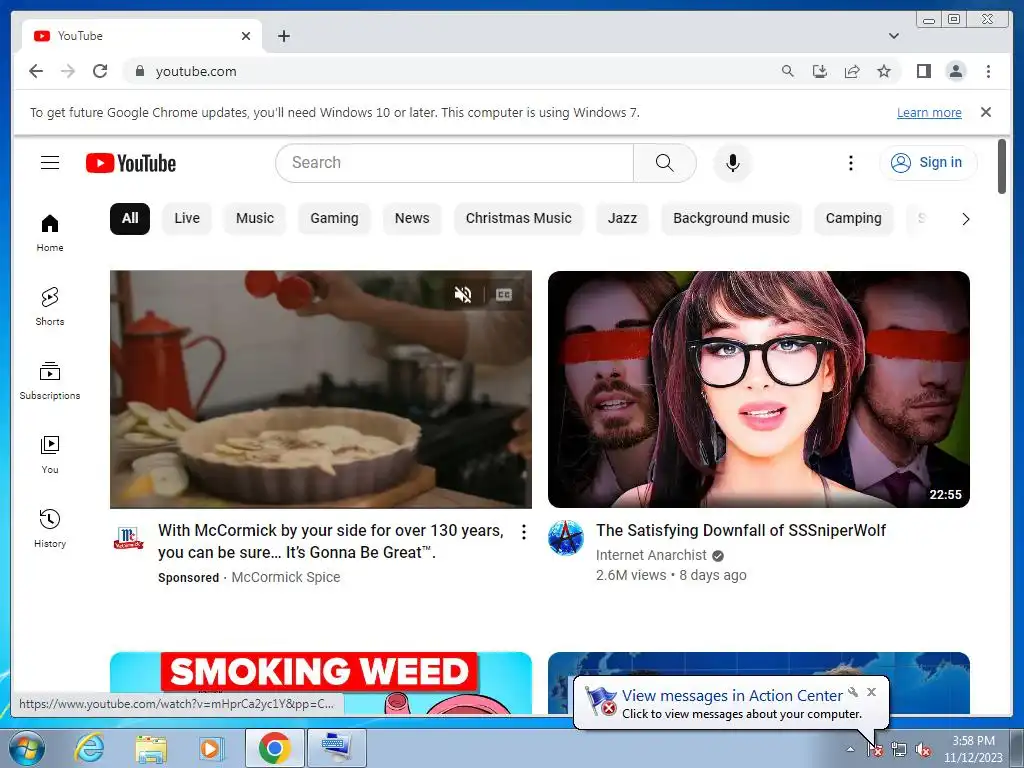Select the Music filter chip
The height and width of the screenshot is (768, 1024).
coord(255,218)
